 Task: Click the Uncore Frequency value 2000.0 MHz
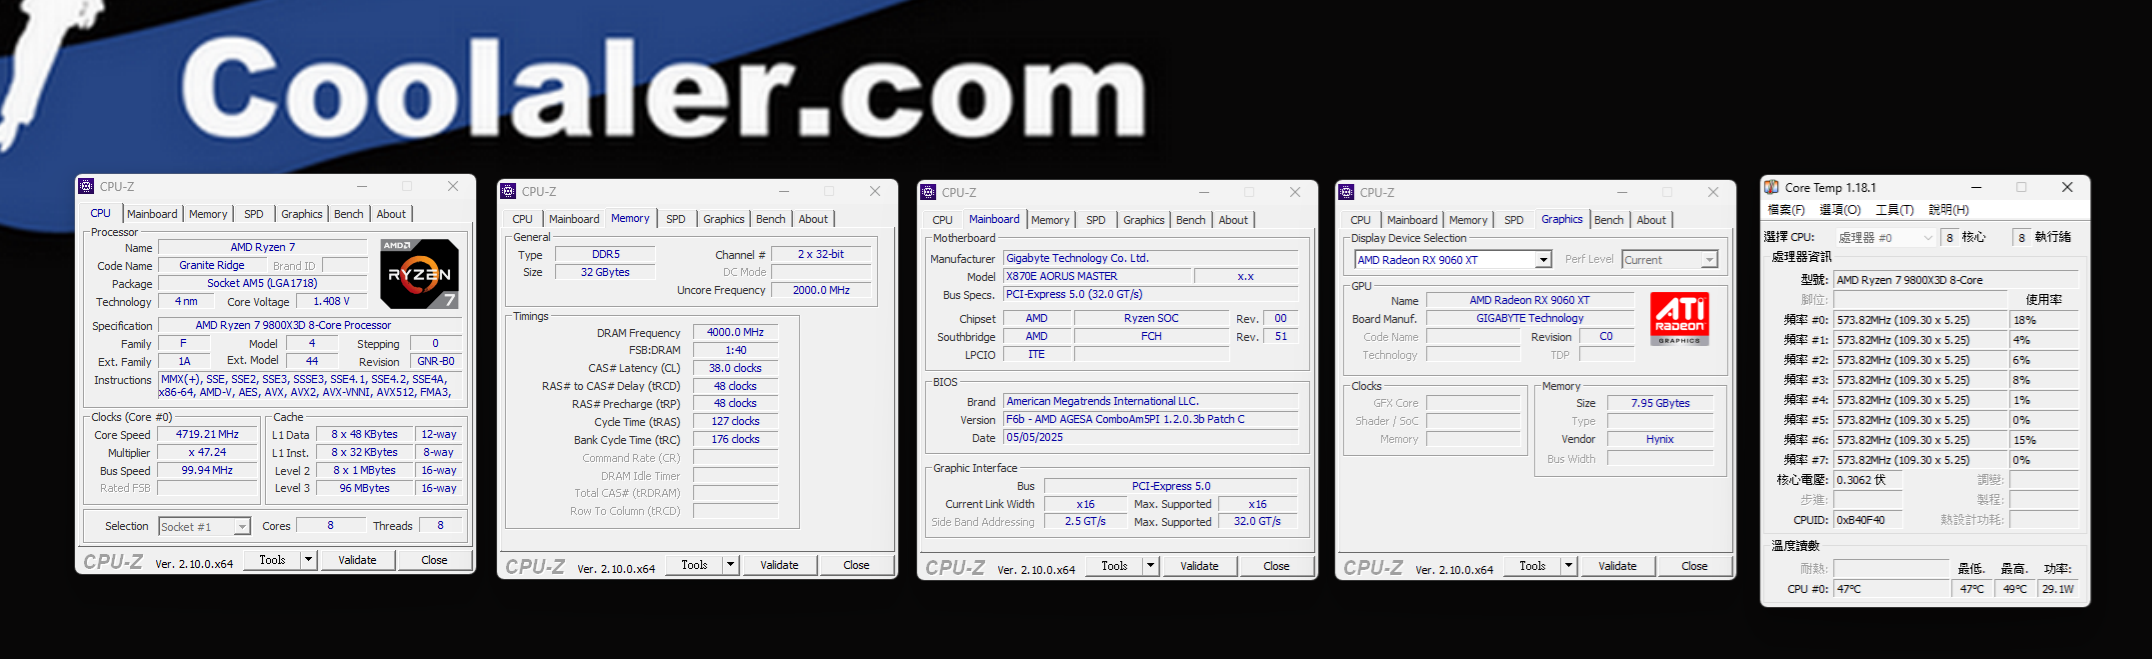(x=821, y=291)
